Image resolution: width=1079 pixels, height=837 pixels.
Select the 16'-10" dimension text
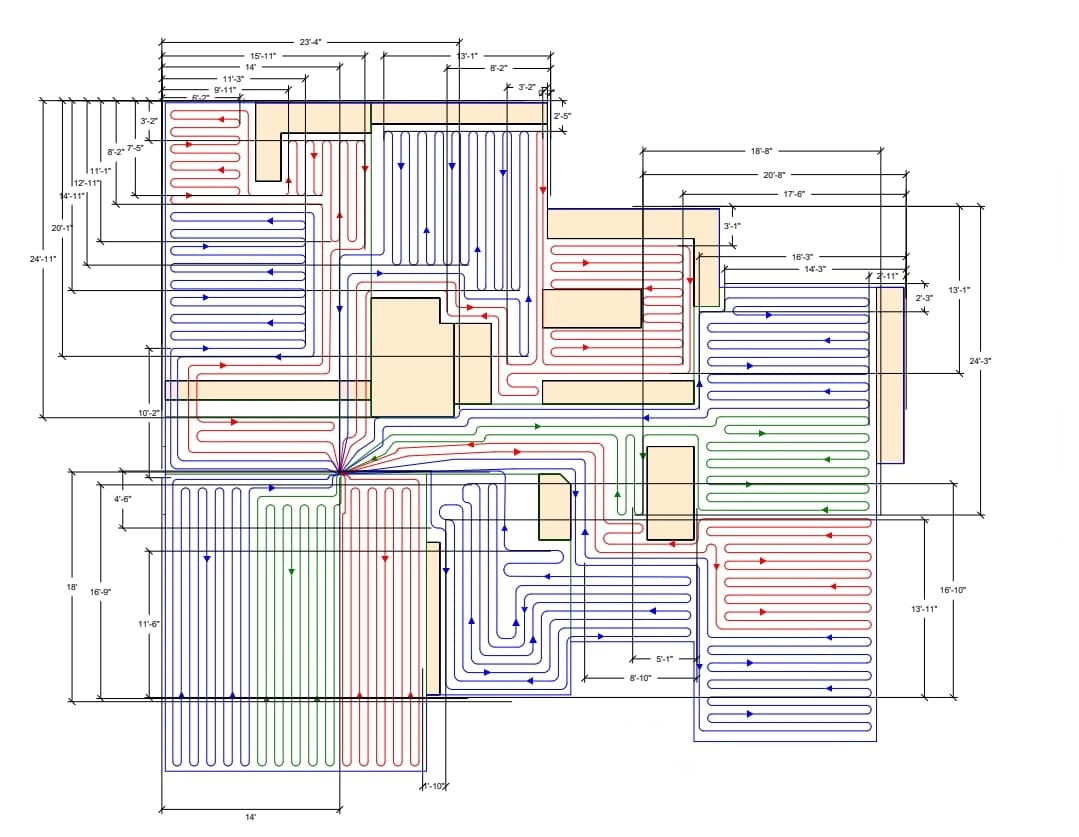(x=953, y=590)
